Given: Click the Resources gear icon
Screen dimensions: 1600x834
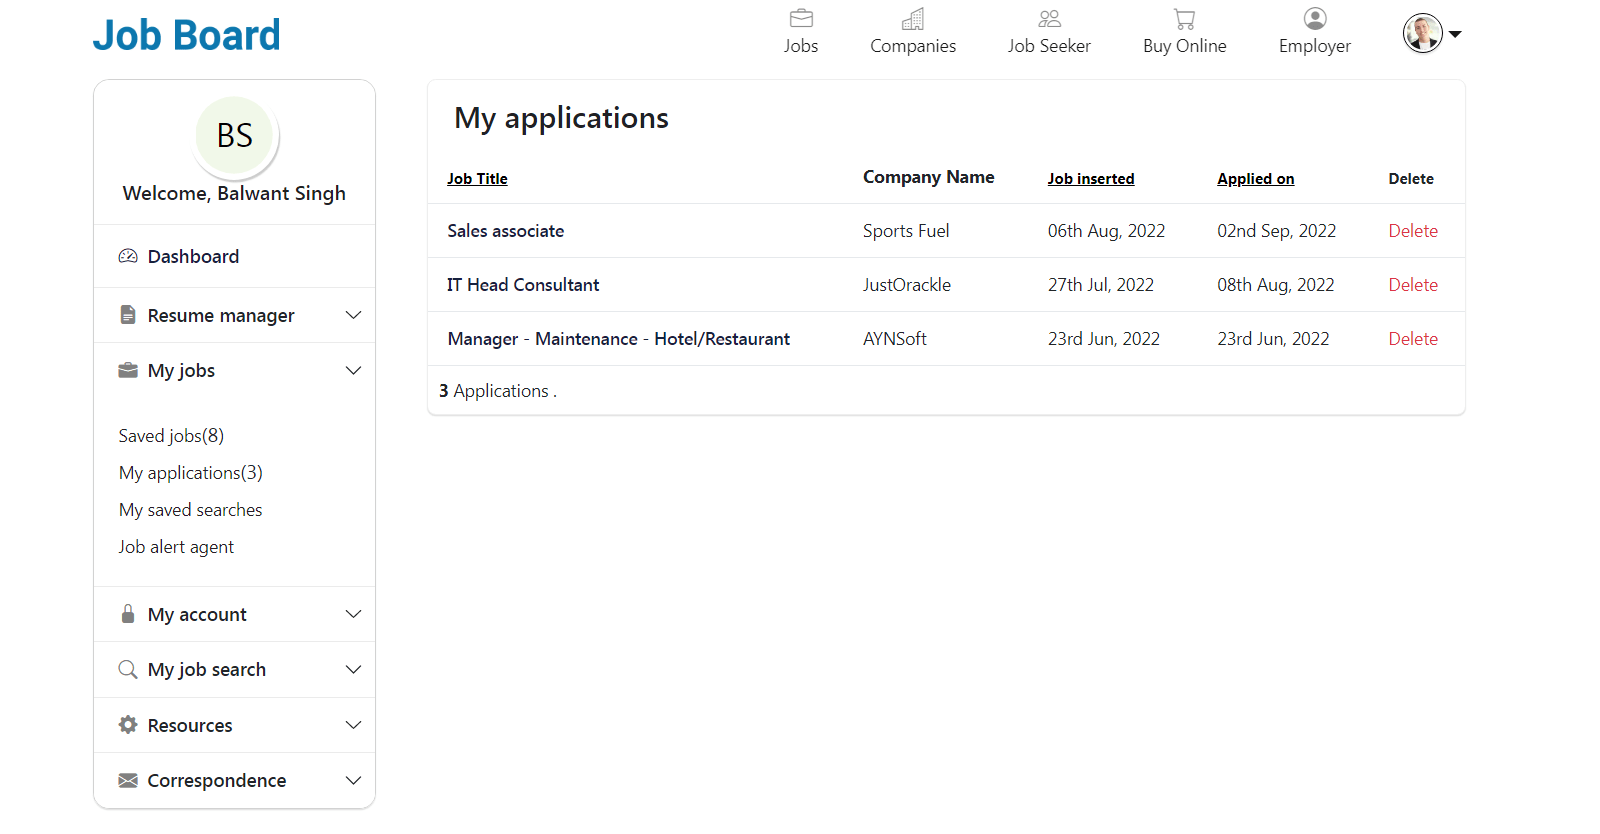Looking at the screenshot, I should coord(128,725).
